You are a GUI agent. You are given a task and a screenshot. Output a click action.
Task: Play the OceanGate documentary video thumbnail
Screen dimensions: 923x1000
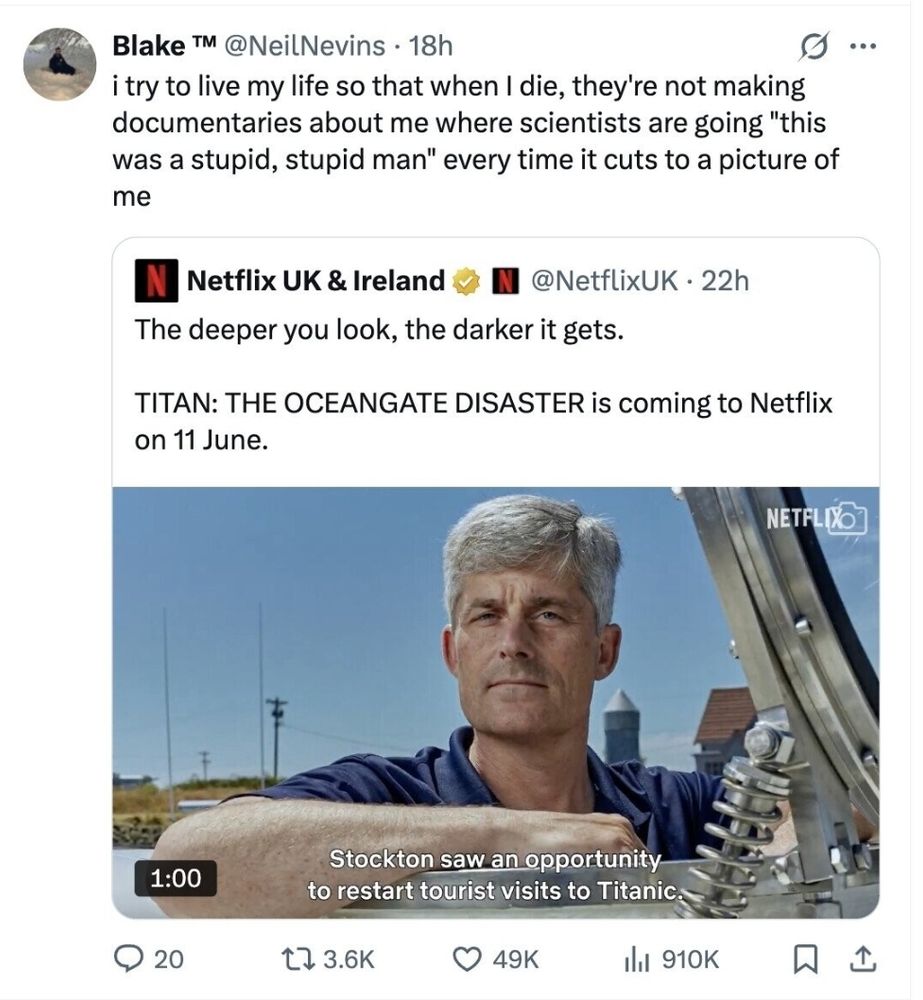pyautogui.click(x=495, y=700)
